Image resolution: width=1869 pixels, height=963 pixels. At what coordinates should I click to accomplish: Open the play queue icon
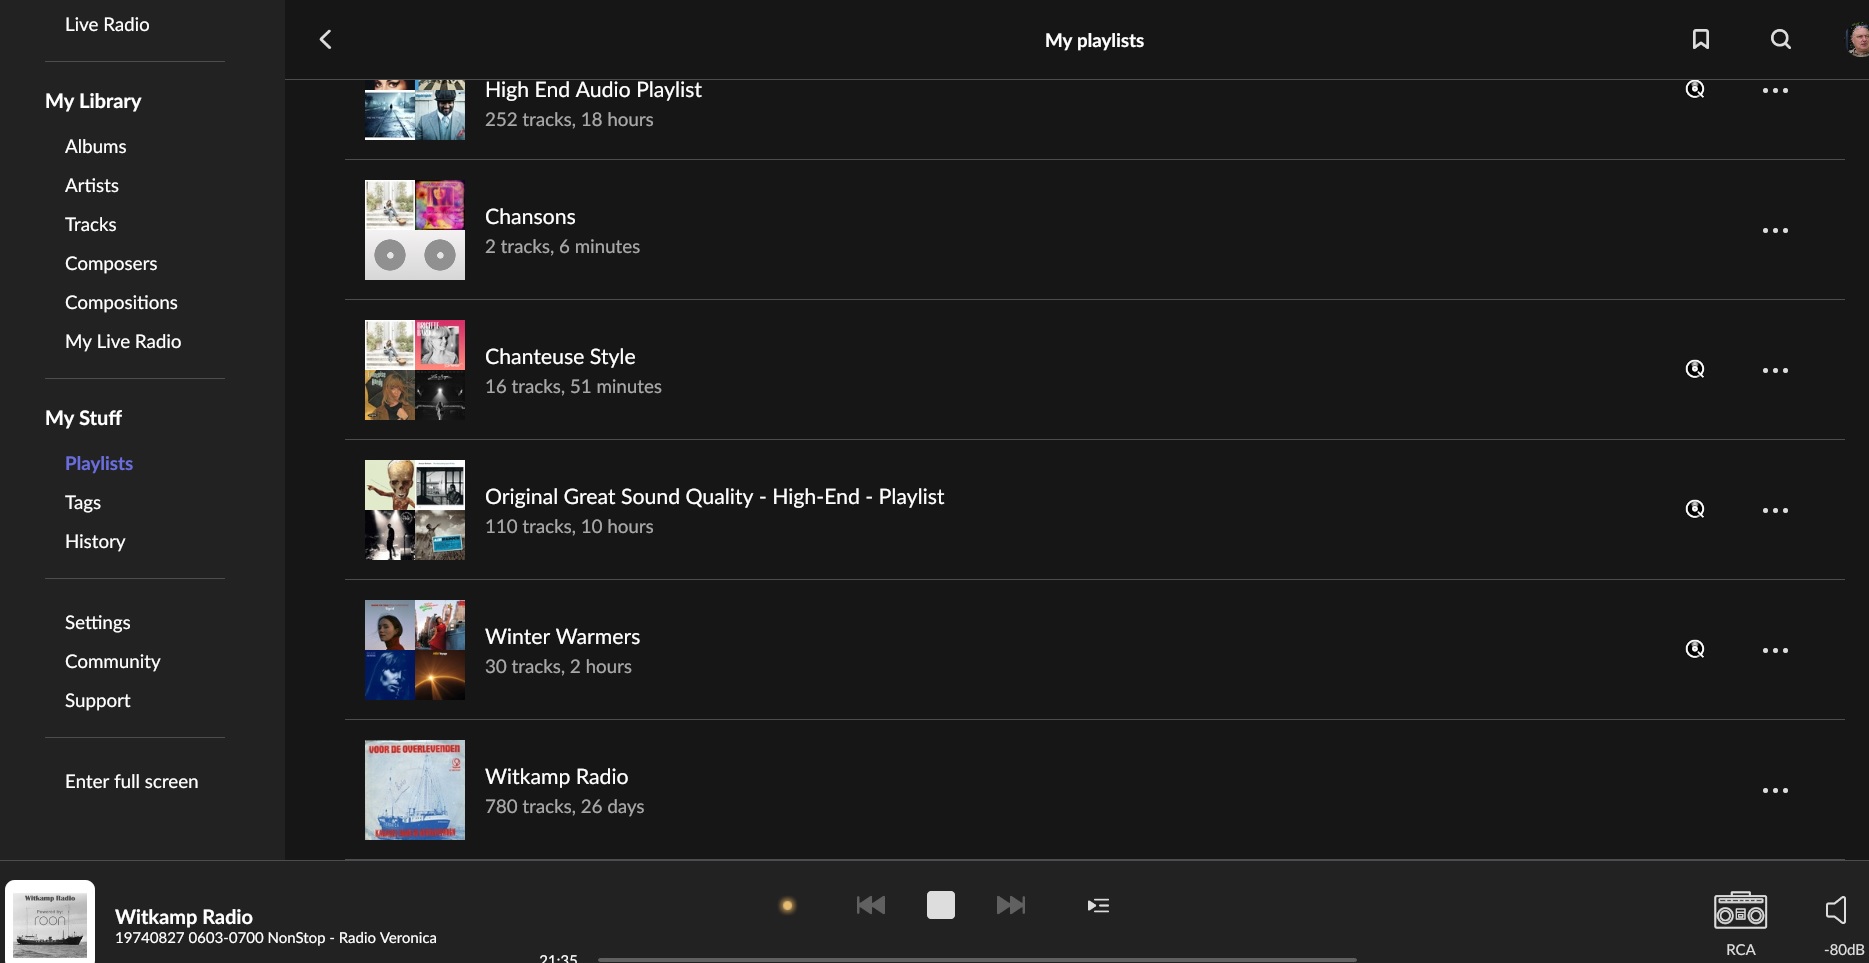pyautogui.click(x=1098, y=905)
